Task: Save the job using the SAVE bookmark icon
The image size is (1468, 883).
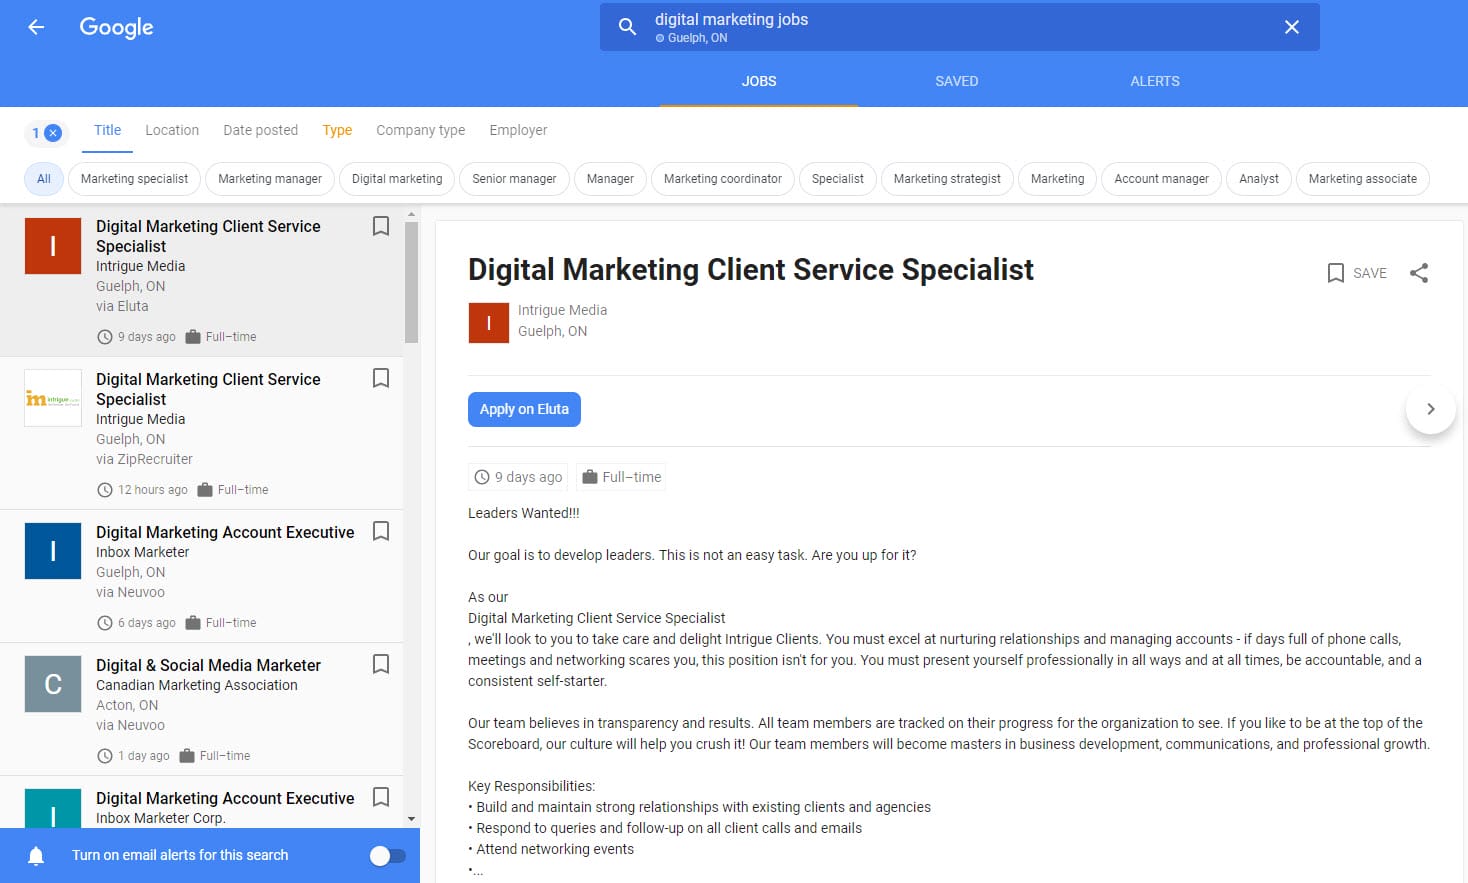Action: point(1335,272)
